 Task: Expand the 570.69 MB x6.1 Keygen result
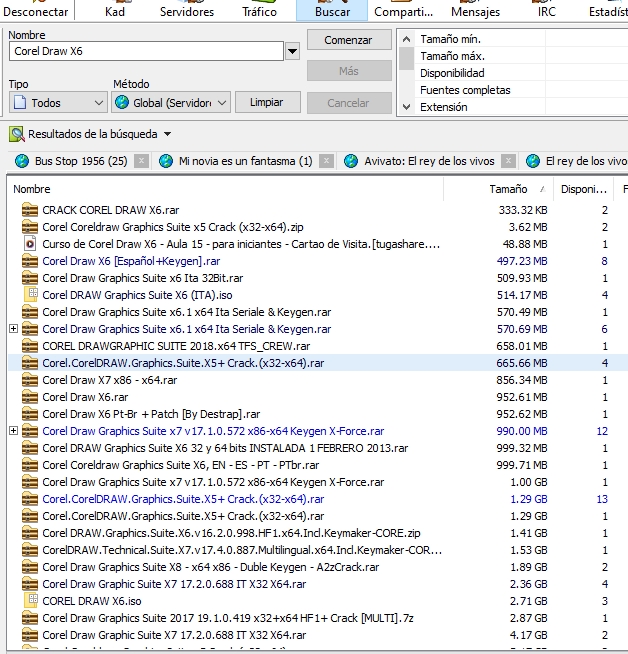(x=13, y=329)
